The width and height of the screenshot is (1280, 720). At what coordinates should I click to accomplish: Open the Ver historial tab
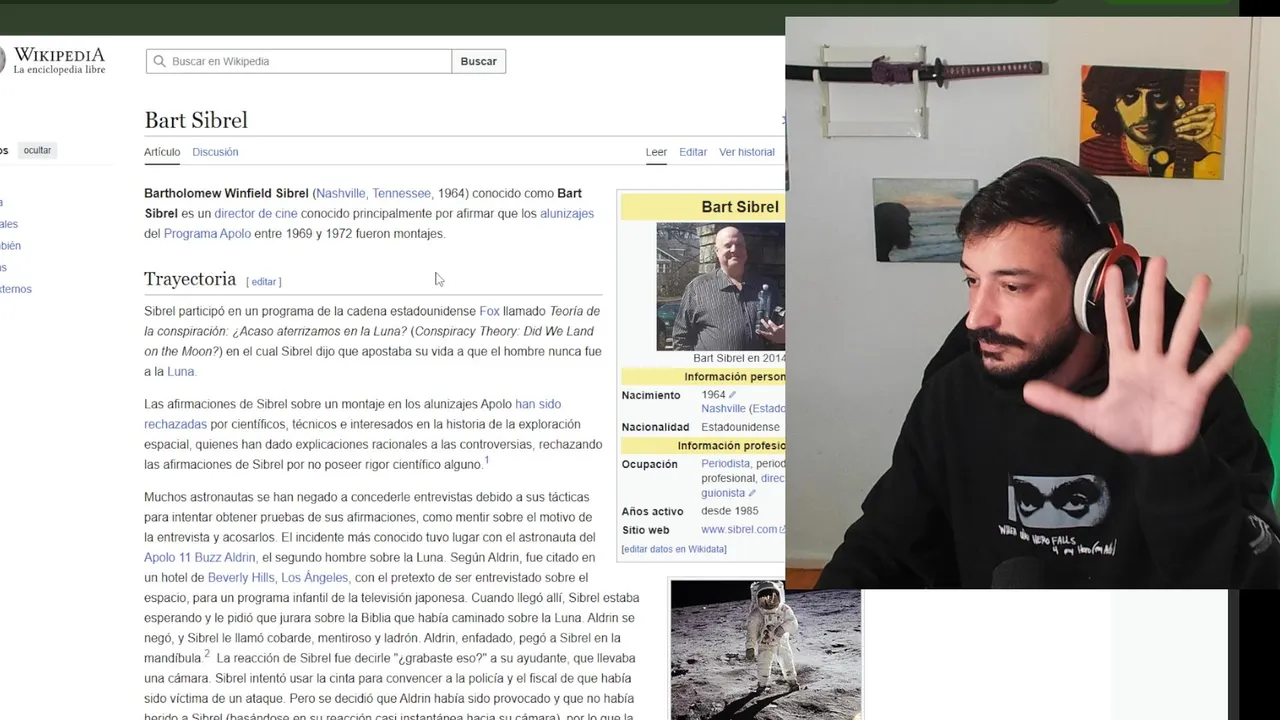tap(747, 152)
